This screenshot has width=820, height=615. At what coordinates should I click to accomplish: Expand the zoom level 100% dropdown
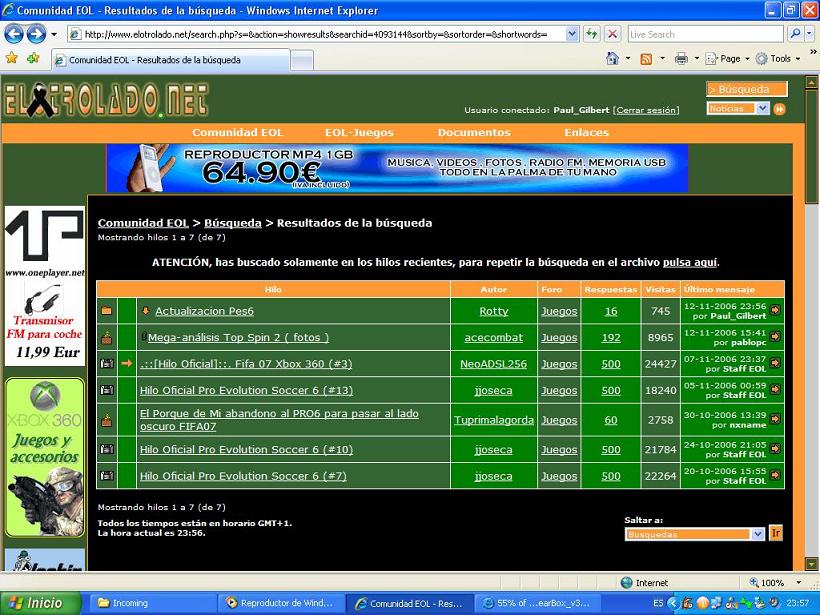pyautogui.click(x=799, y=583)
